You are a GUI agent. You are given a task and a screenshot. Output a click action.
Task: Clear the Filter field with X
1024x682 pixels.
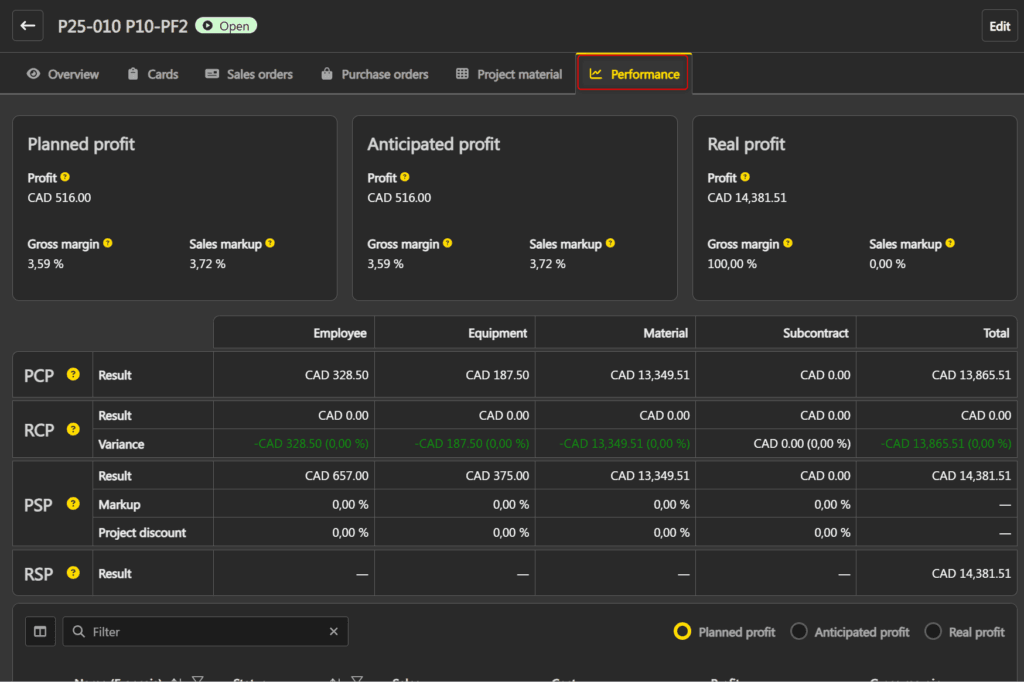[x=334, y=632]
